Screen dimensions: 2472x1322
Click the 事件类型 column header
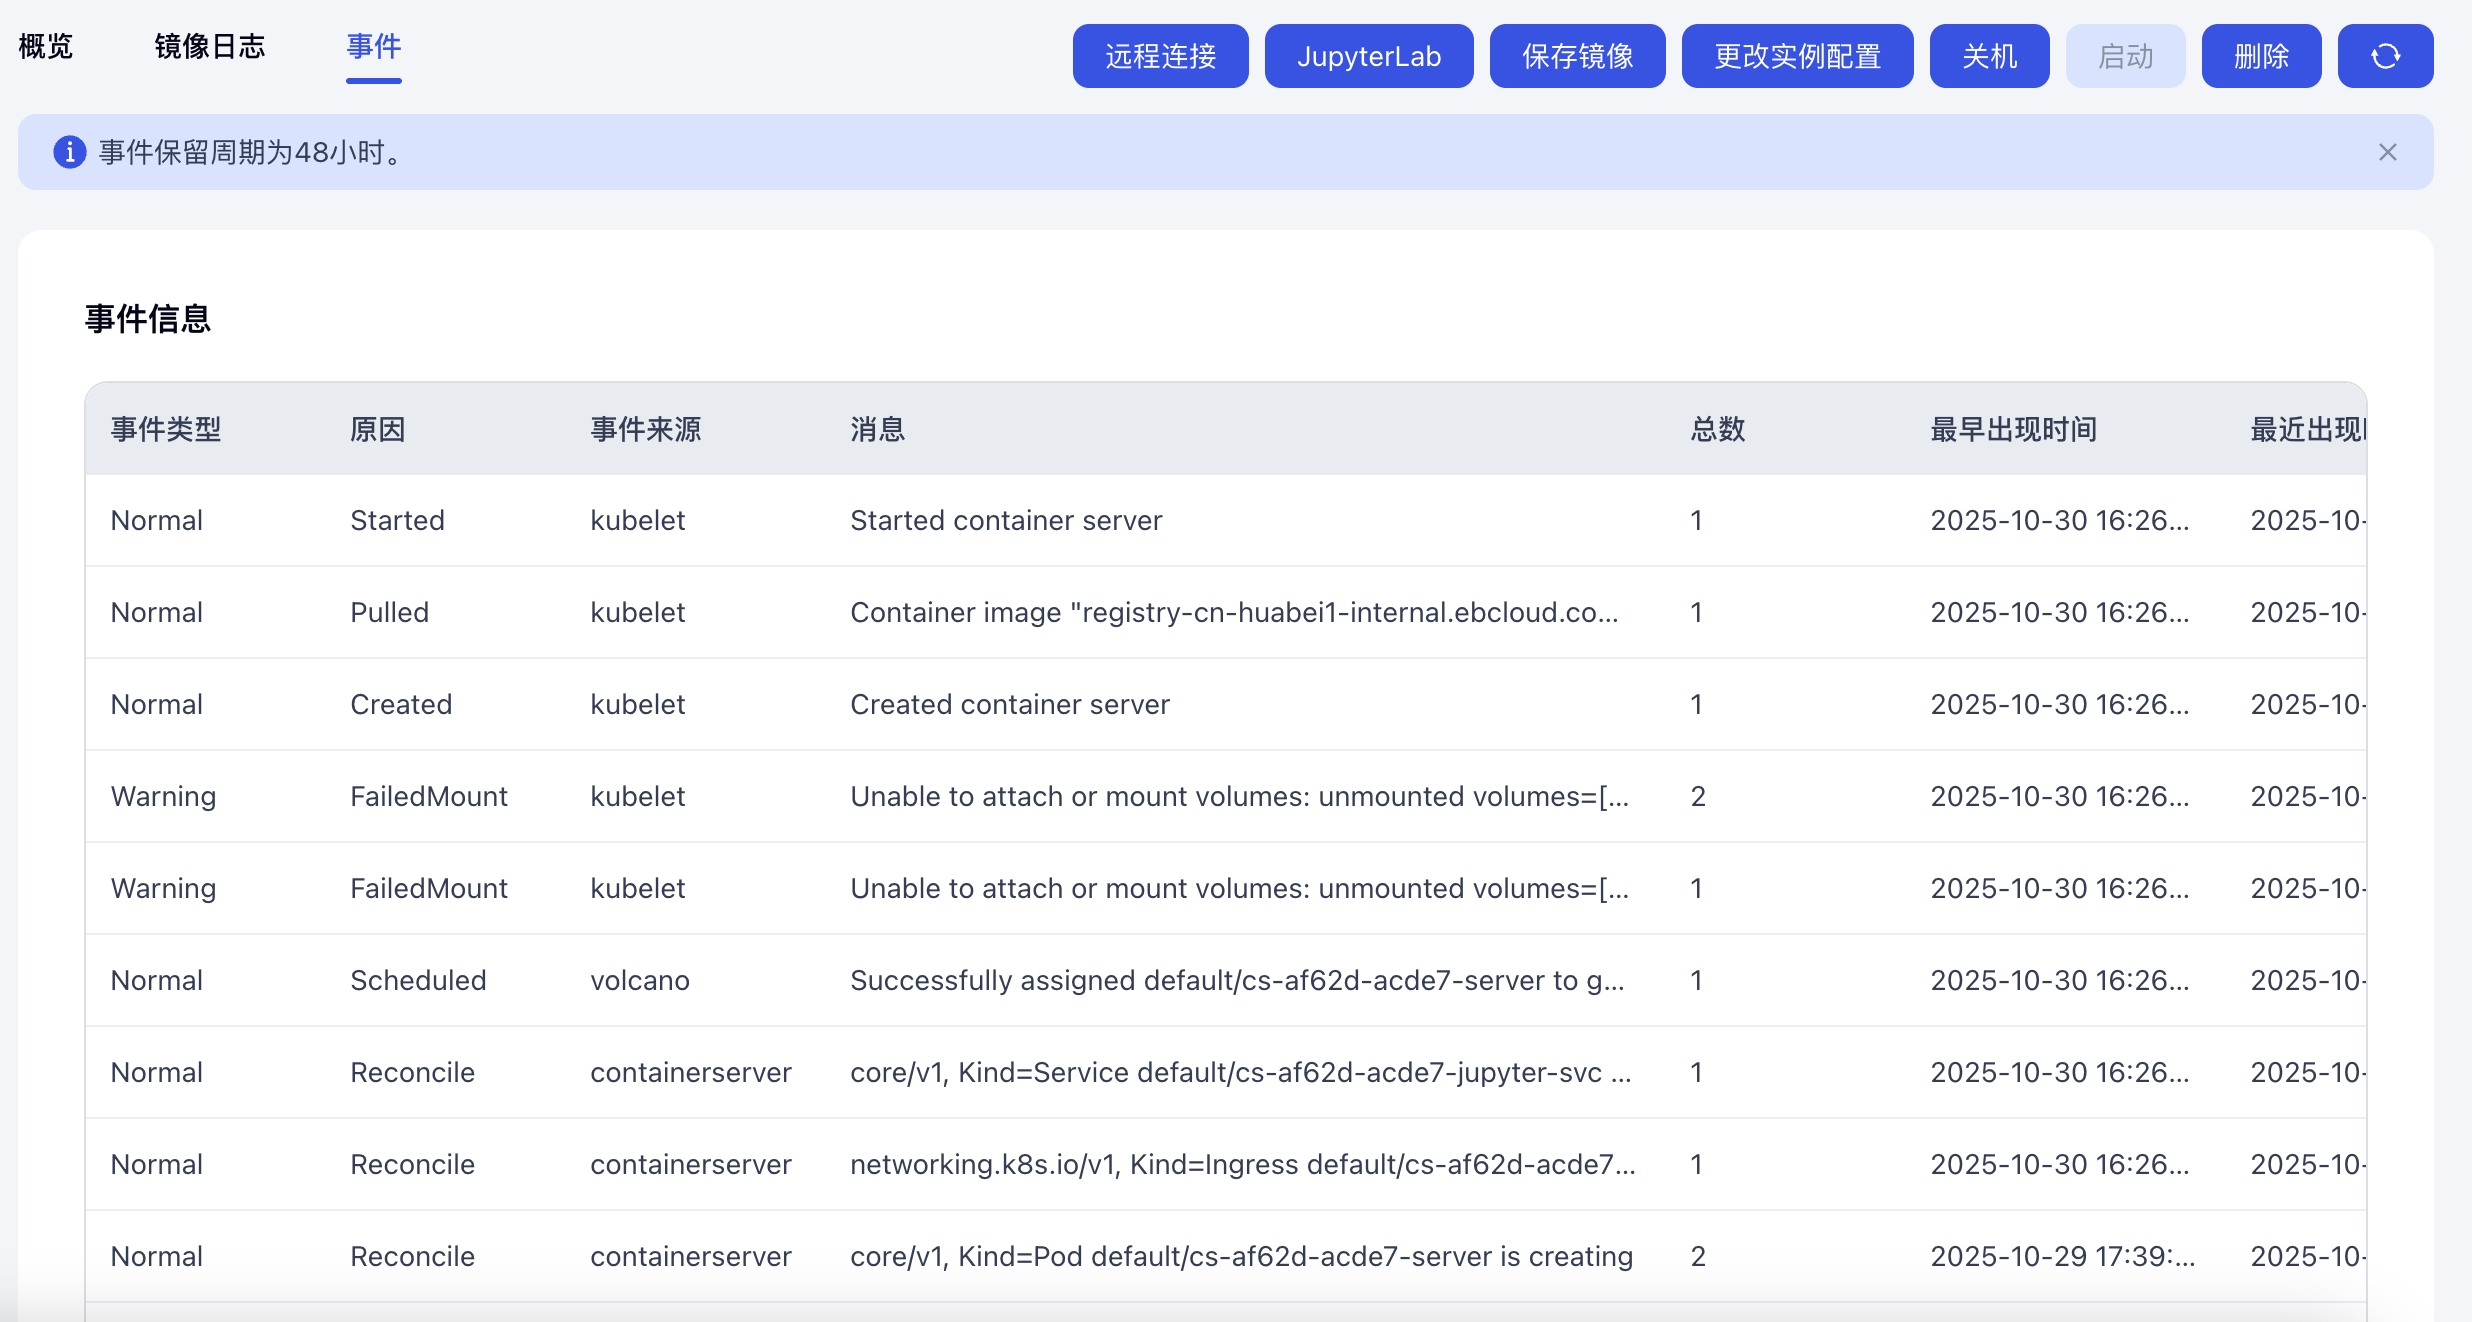pos(166,429)
